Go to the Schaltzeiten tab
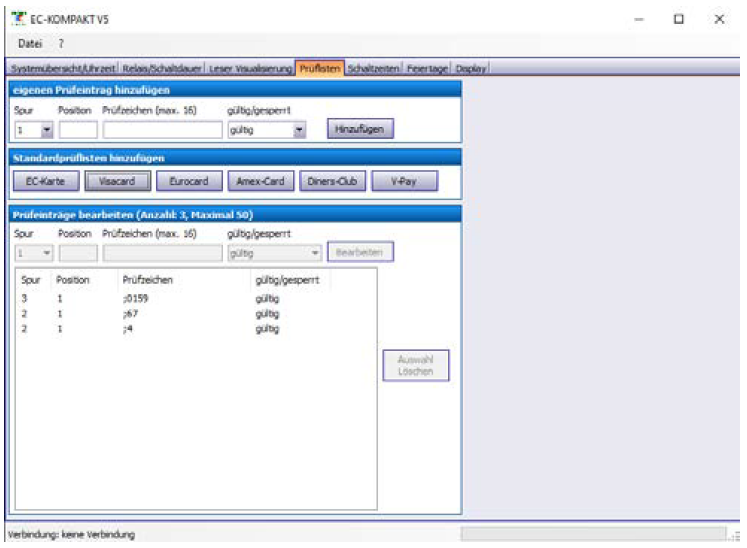The image size is (747, 548). point(374,69)
